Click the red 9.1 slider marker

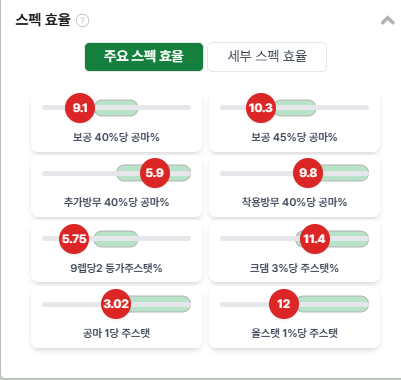[x=80, y=108]
